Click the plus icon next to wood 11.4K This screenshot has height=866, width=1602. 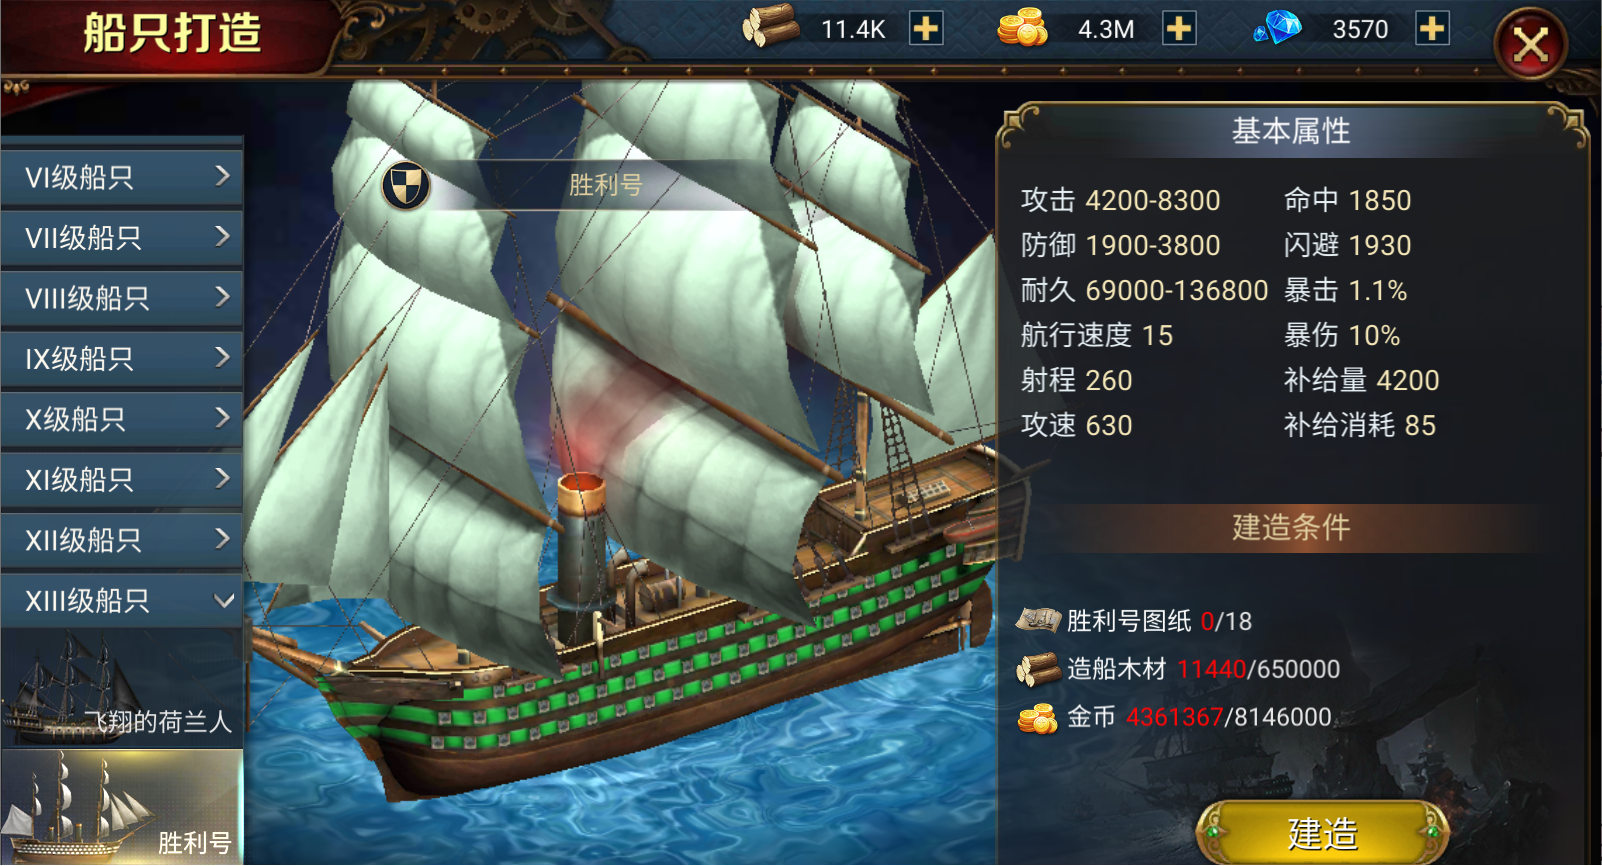click(x=926, y=29)
